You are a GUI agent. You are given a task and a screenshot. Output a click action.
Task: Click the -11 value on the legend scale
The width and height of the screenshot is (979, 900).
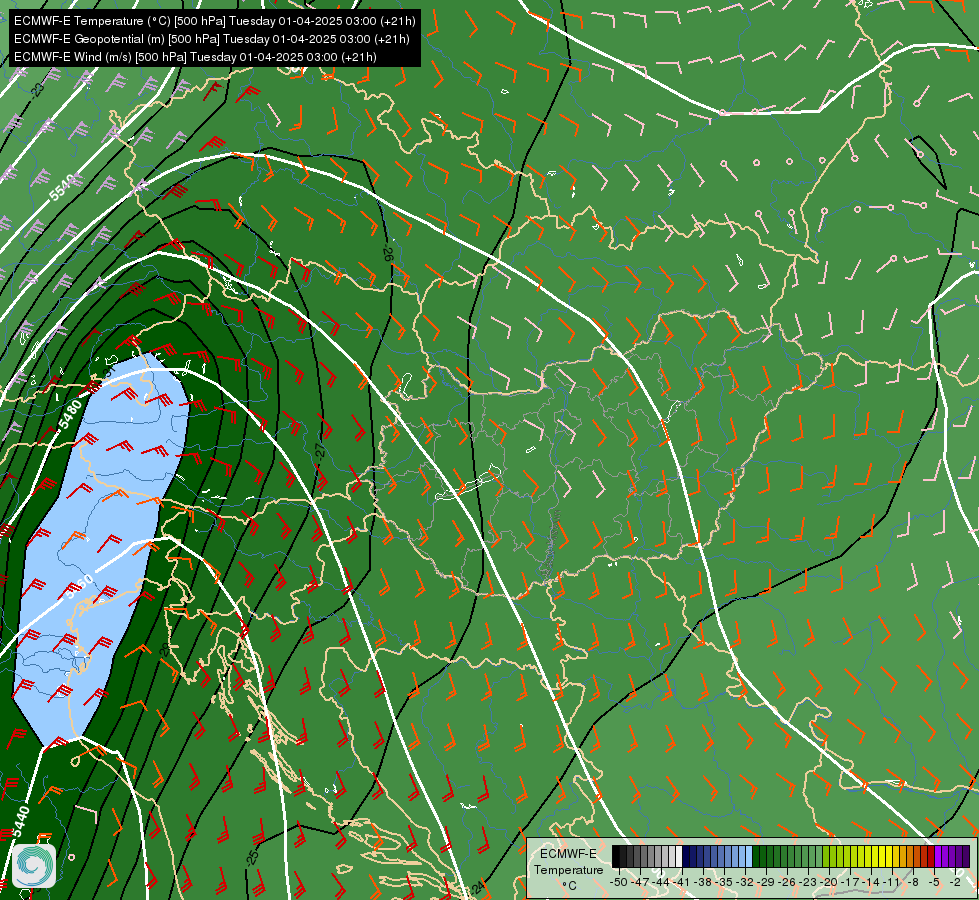[x=892, y=883]
